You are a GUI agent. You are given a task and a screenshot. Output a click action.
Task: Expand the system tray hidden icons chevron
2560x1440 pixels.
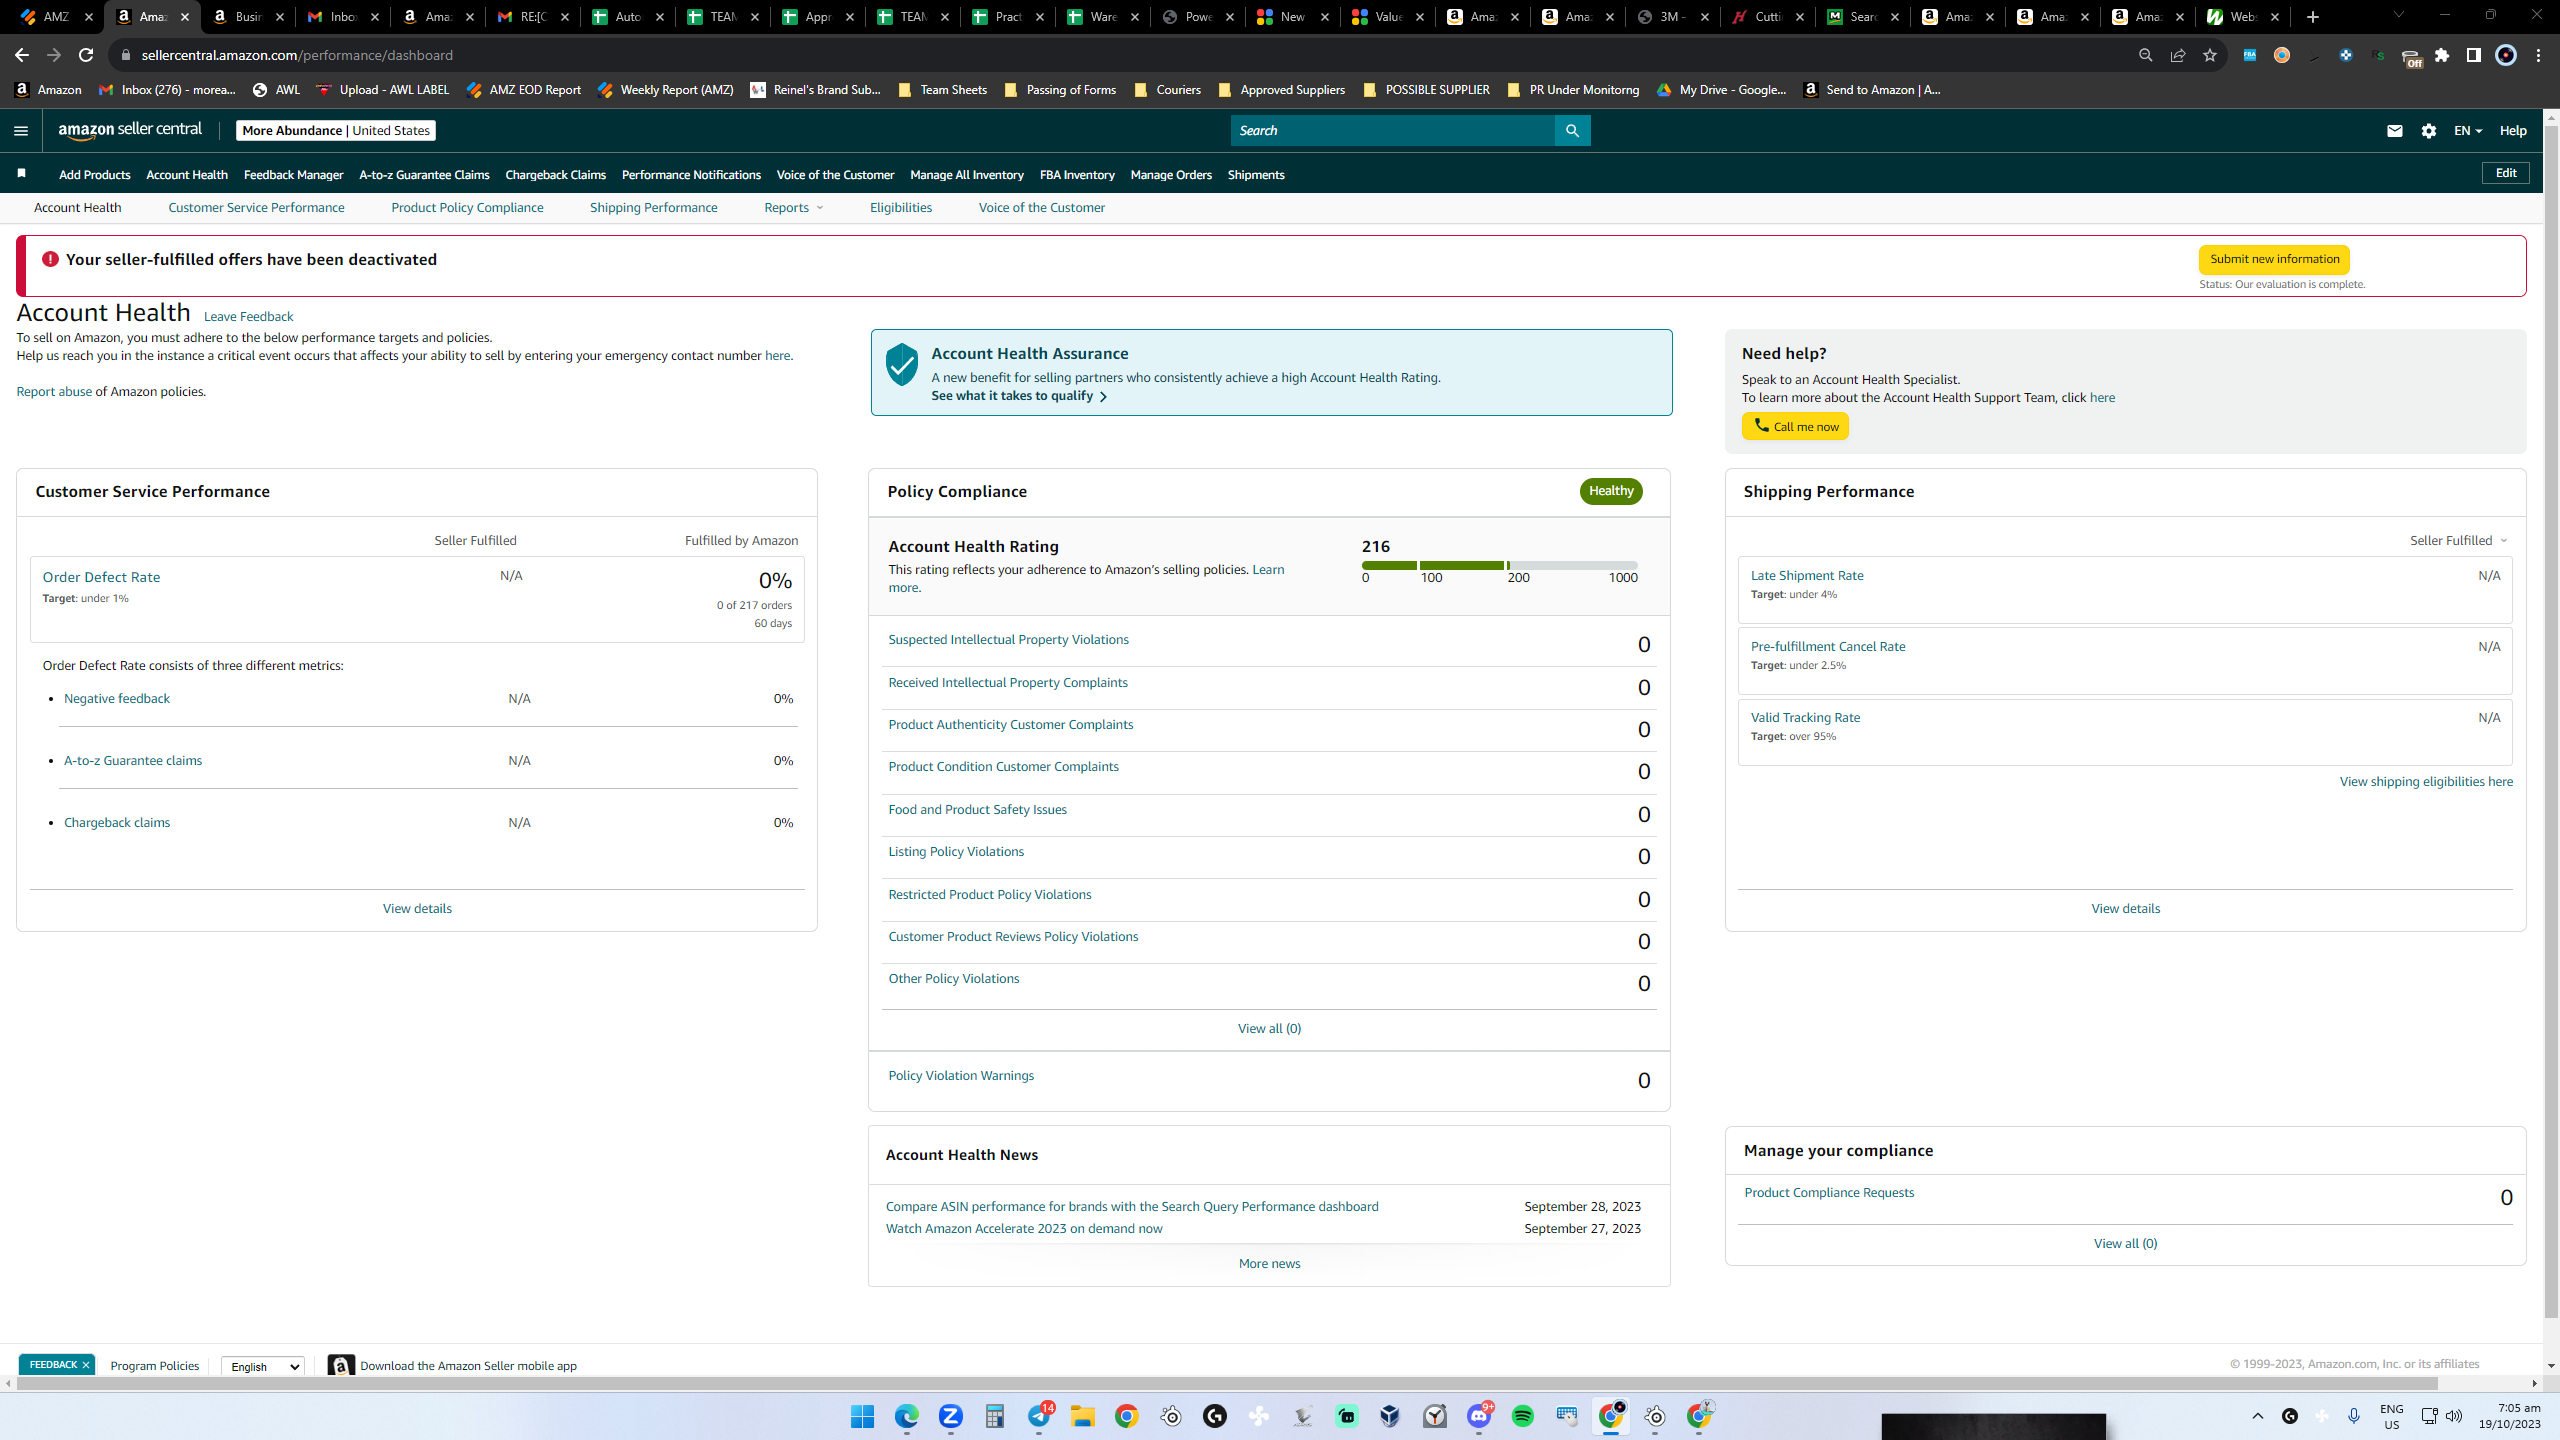coord(2258,1416)
